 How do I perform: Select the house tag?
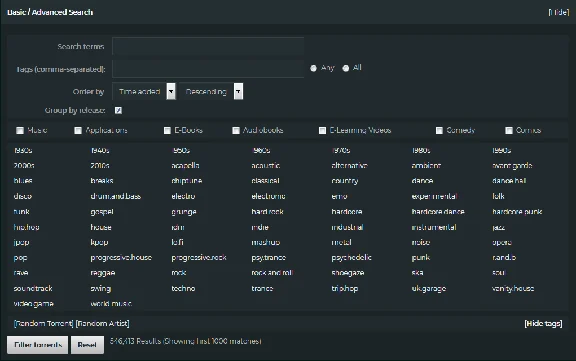[x=101, y=227]
